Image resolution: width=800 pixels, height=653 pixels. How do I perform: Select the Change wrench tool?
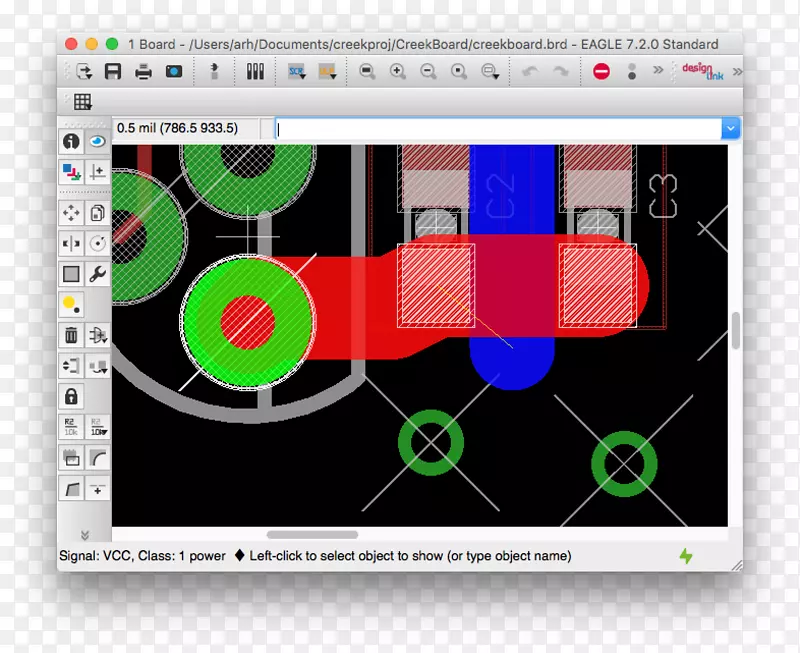(x=98, y=273)
